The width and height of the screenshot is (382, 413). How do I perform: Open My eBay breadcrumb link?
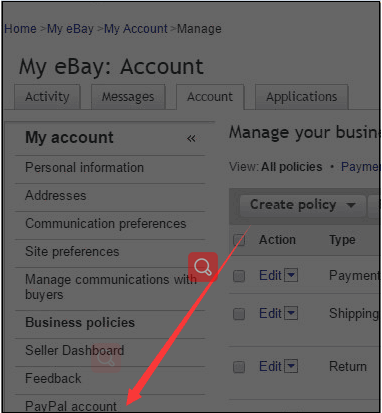click(x=70, y=29)
